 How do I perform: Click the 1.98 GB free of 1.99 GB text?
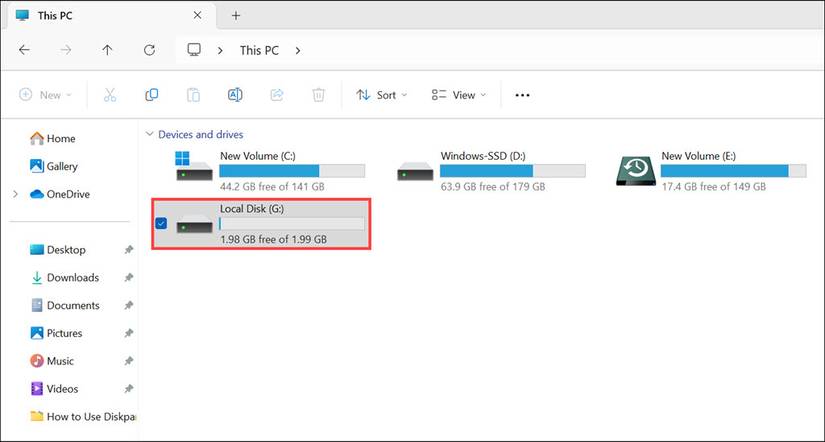[274, 239]
